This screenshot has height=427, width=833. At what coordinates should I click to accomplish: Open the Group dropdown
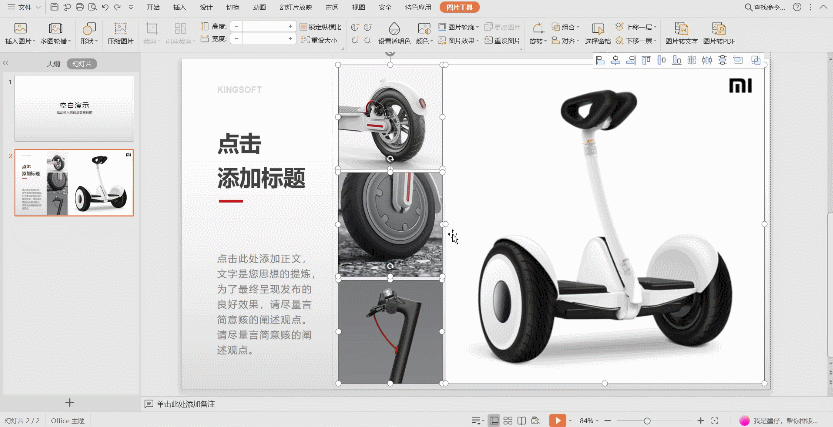[568, 26]
